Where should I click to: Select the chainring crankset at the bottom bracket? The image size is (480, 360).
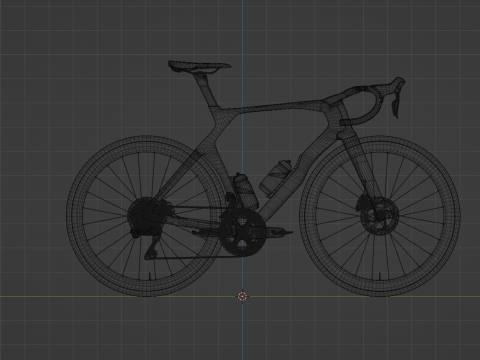pyautogui.click(x=243, y=232)
